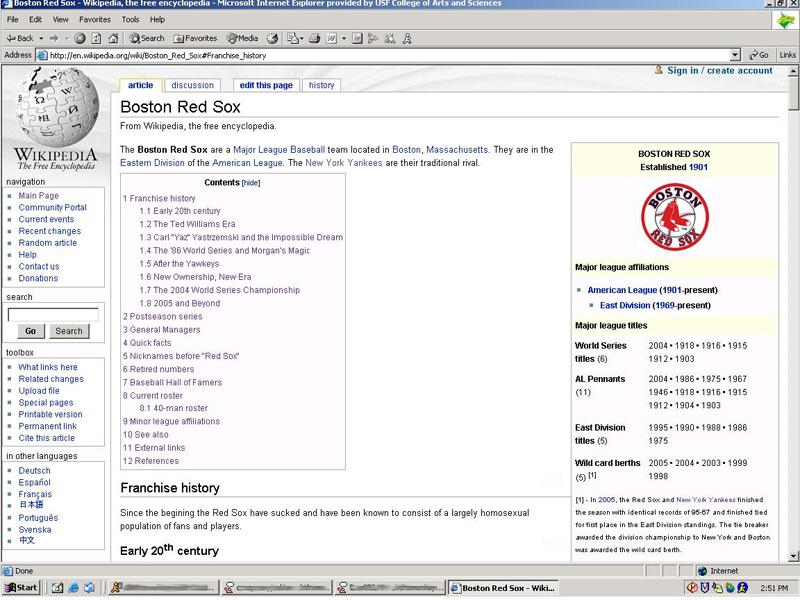The image size is (800, 600).
Task: Launch Internet Explorer from quick launch
Action: tap(73, 588)
